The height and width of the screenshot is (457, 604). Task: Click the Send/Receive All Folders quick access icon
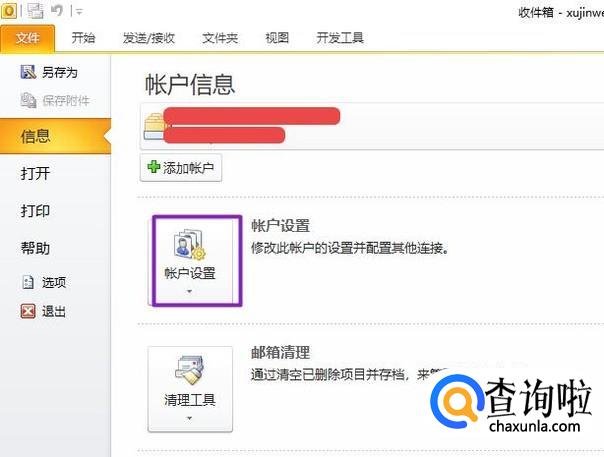coord(35,11)
